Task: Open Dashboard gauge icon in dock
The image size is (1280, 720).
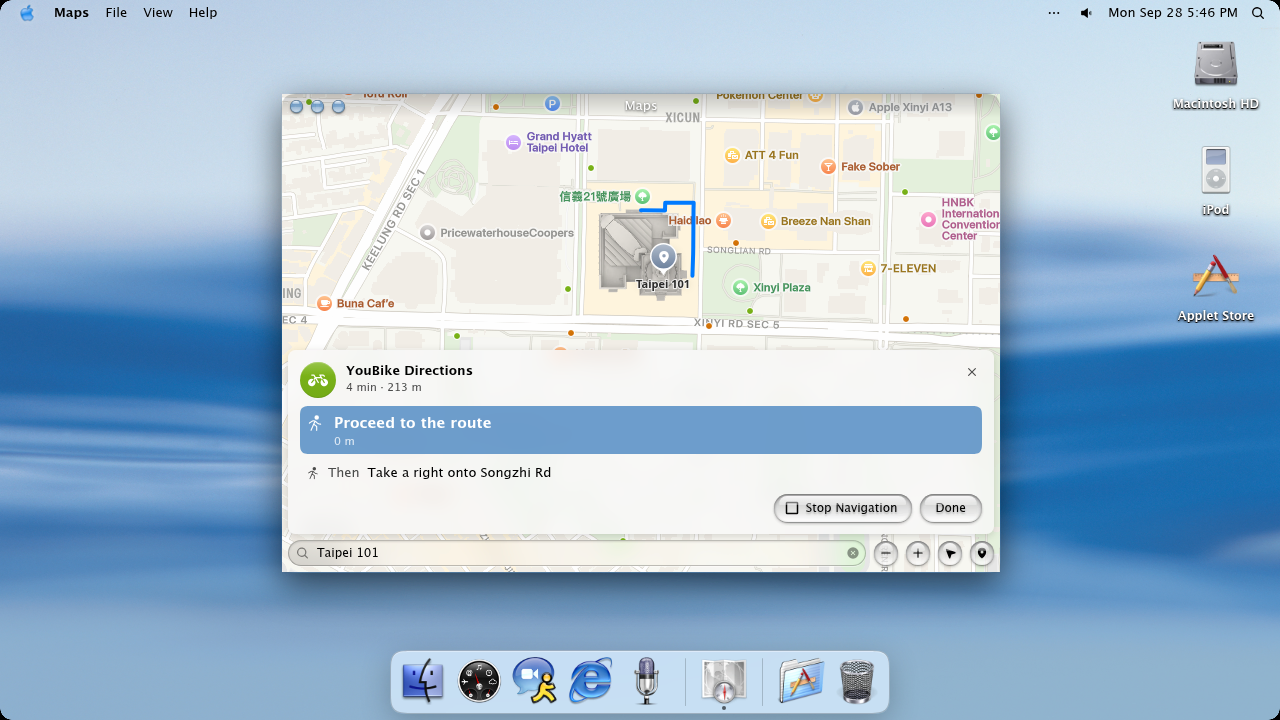Action: [x=479, y=682]
